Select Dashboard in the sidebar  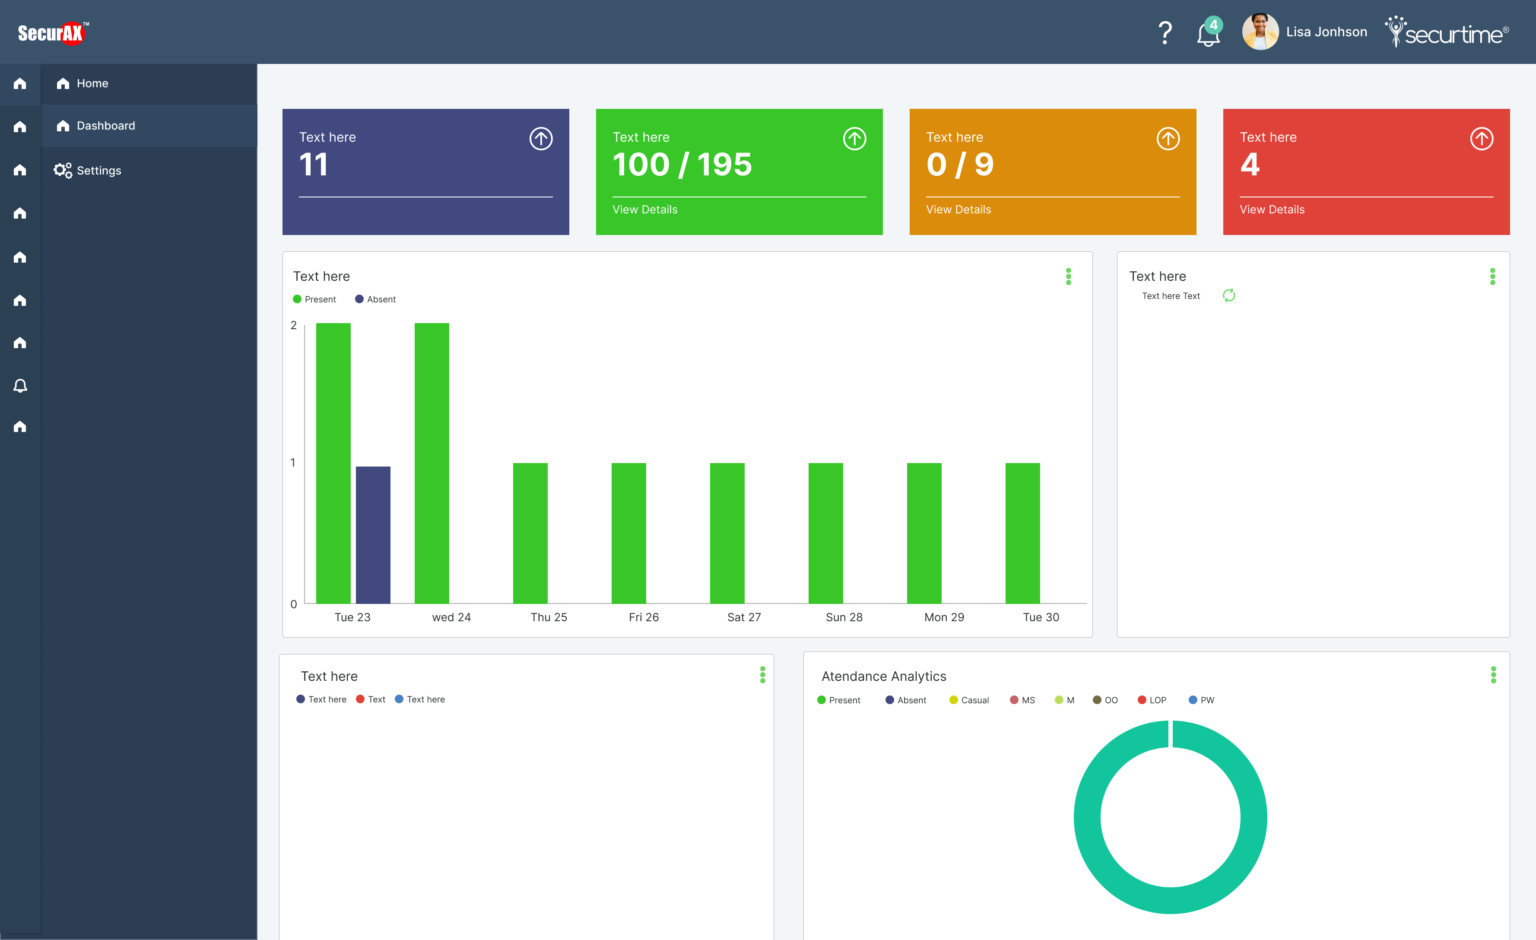tap(105, 125)
